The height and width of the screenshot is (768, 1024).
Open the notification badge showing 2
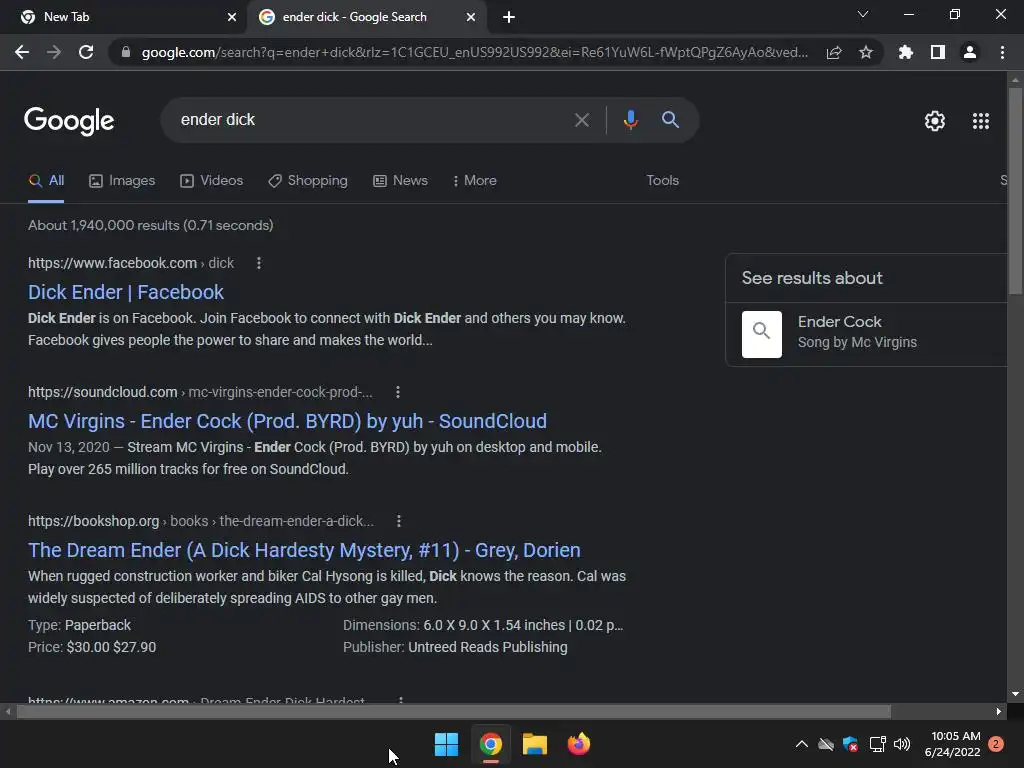click(996, 744)
